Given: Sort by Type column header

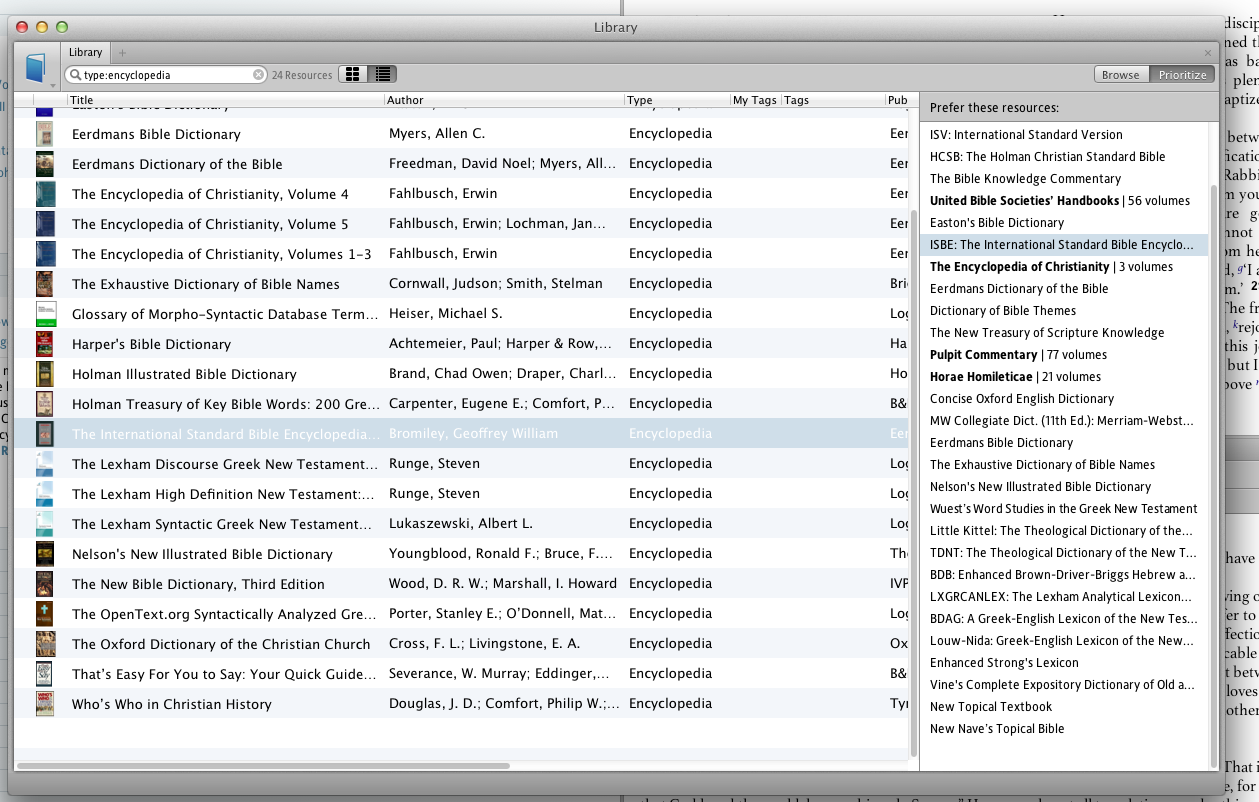Looking at the screenshot, I should click(677, 100).
